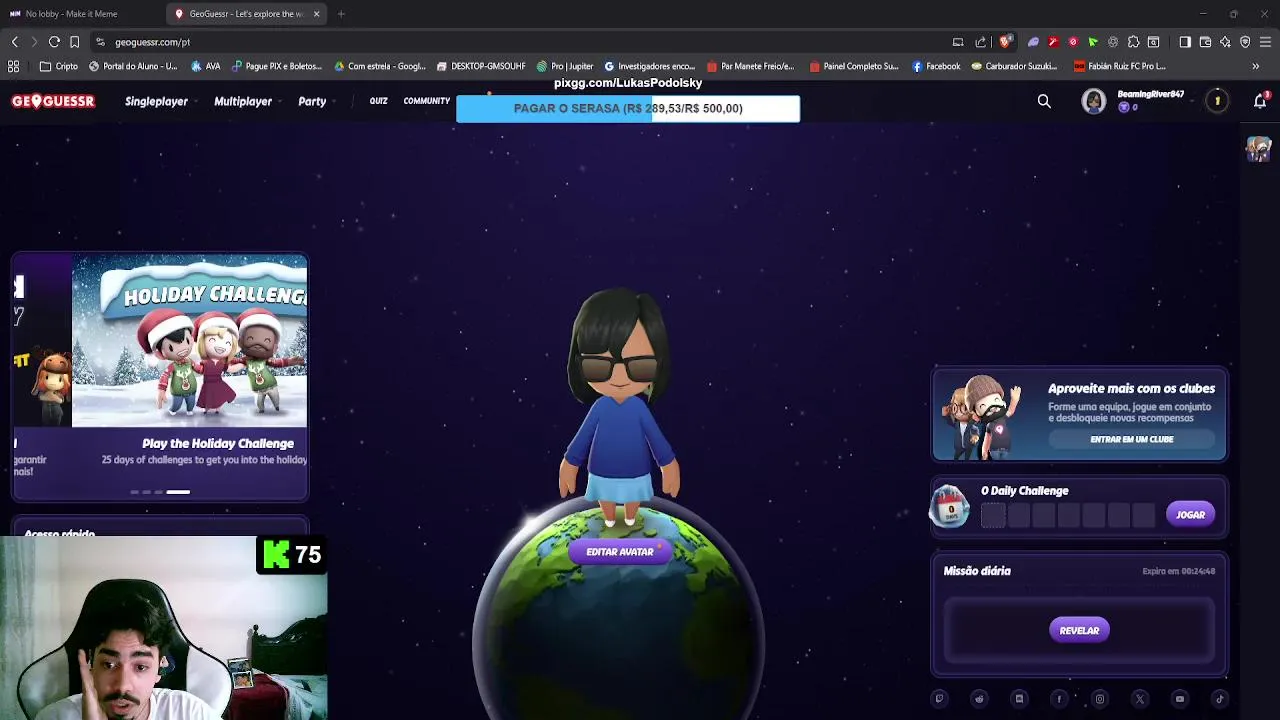Open the Reddit social link
This screenshot has width=1280, height=720.
coord(979,699)
